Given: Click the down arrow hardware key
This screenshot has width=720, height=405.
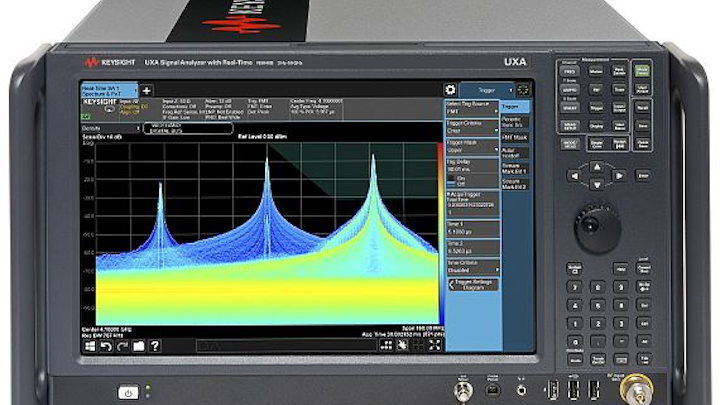Looking at the screenshot, I should (596, 185).
